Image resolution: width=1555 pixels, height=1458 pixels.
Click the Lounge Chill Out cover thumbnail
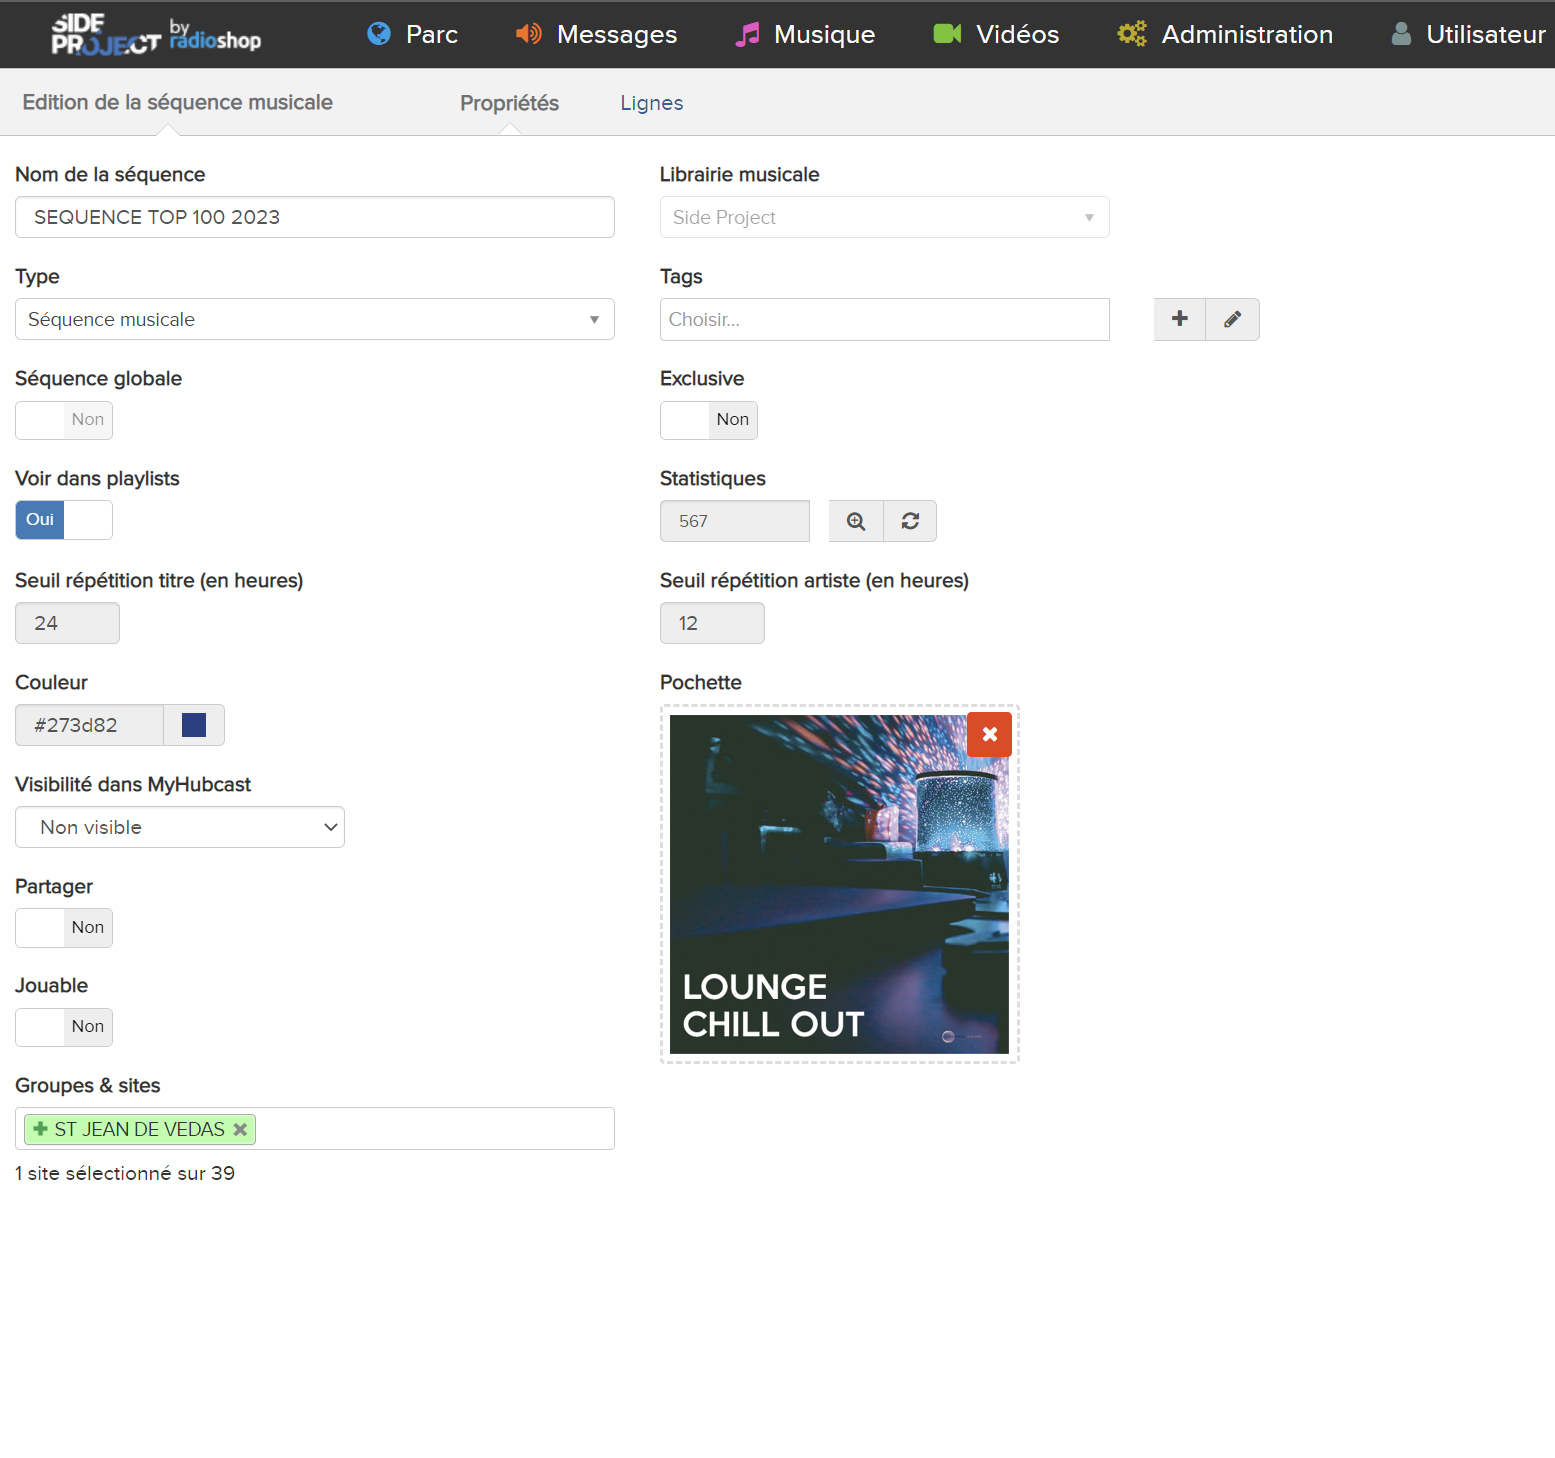(x=839, y=884)
